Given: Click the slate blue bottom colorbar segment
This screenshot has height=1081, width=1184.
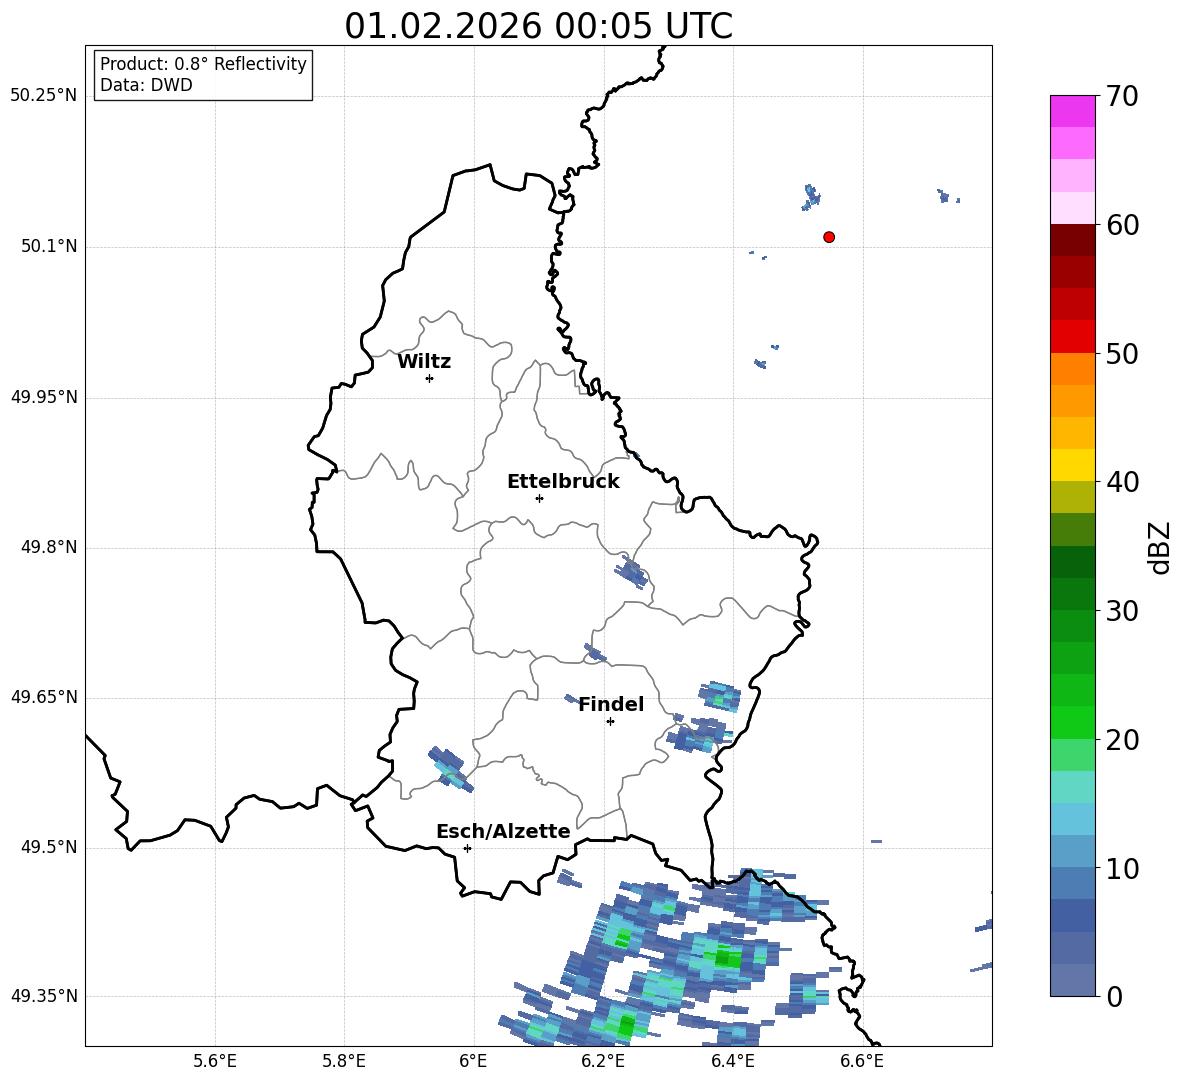Looking at the screenshot, I should click(x=1072, y=980).
